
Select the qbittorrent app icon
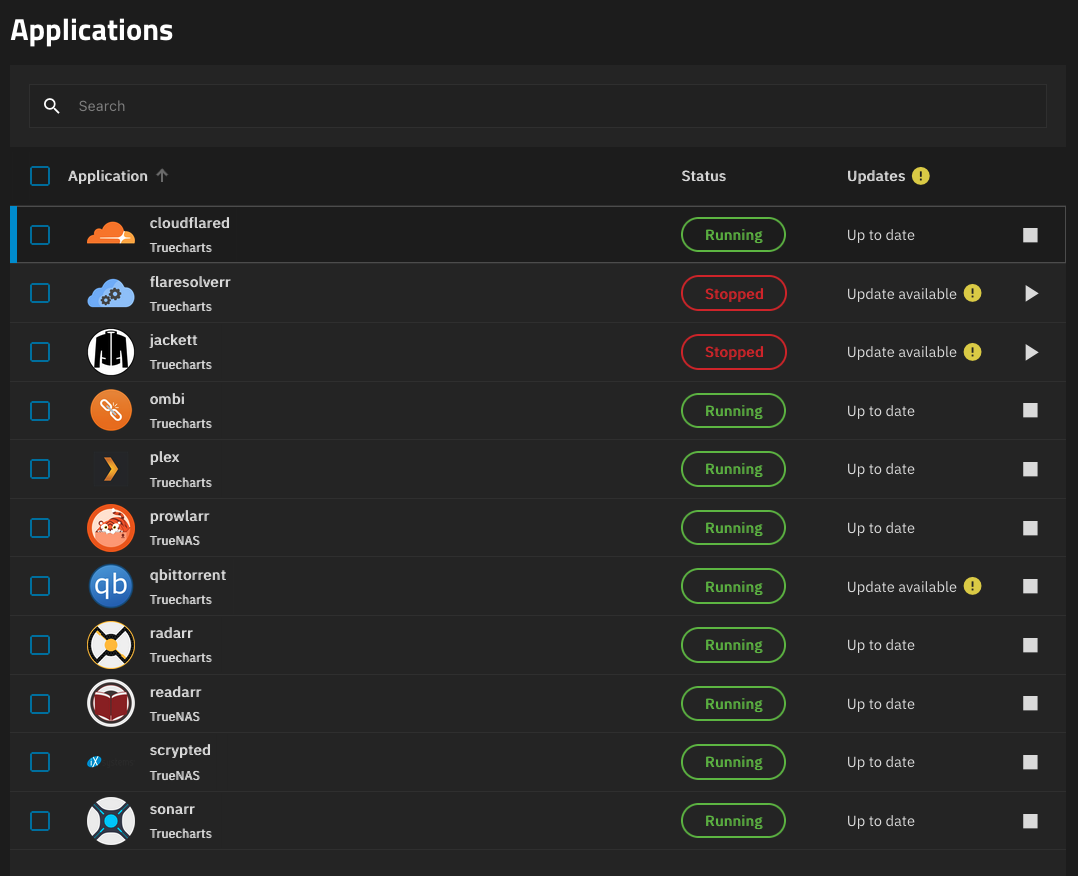click(x=110, y=586)
